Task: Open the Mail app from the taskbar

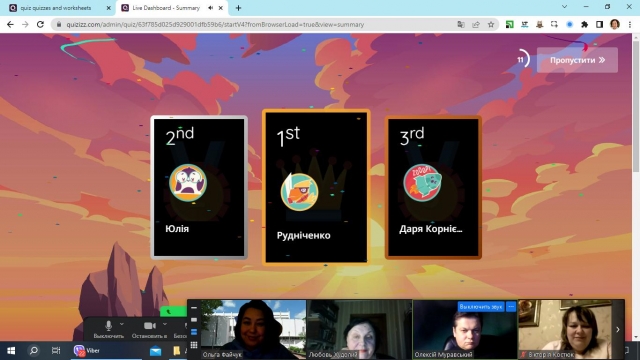Action: coord(156,351)
